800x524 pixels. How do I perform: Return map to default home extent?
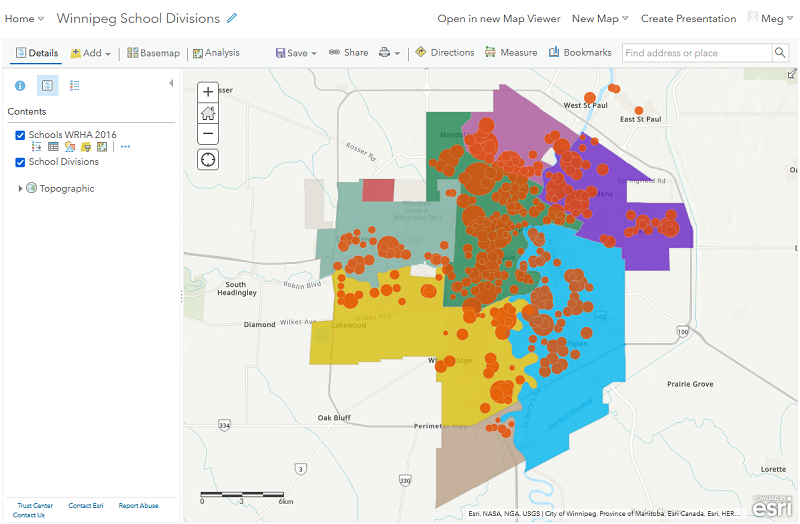click(208, 112)
